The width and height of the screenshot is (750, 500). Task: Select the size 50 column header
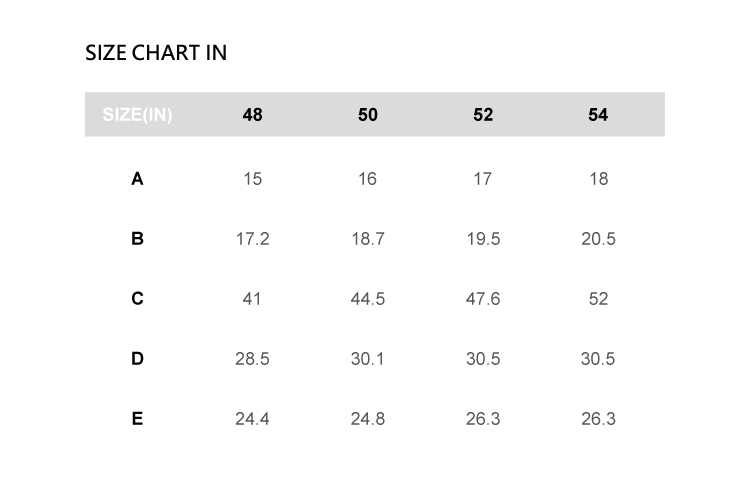pyautogui.click(x=368, y=115)
